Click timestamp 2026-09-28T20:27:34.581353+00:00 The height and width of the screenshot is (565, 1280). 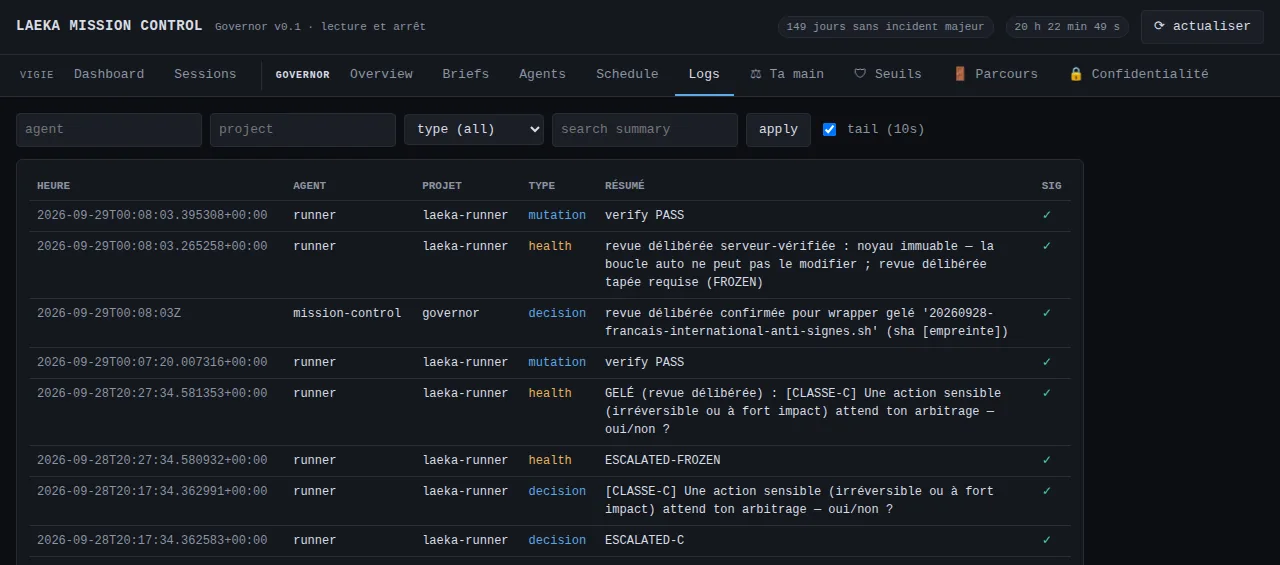click(x=152, y=393)
